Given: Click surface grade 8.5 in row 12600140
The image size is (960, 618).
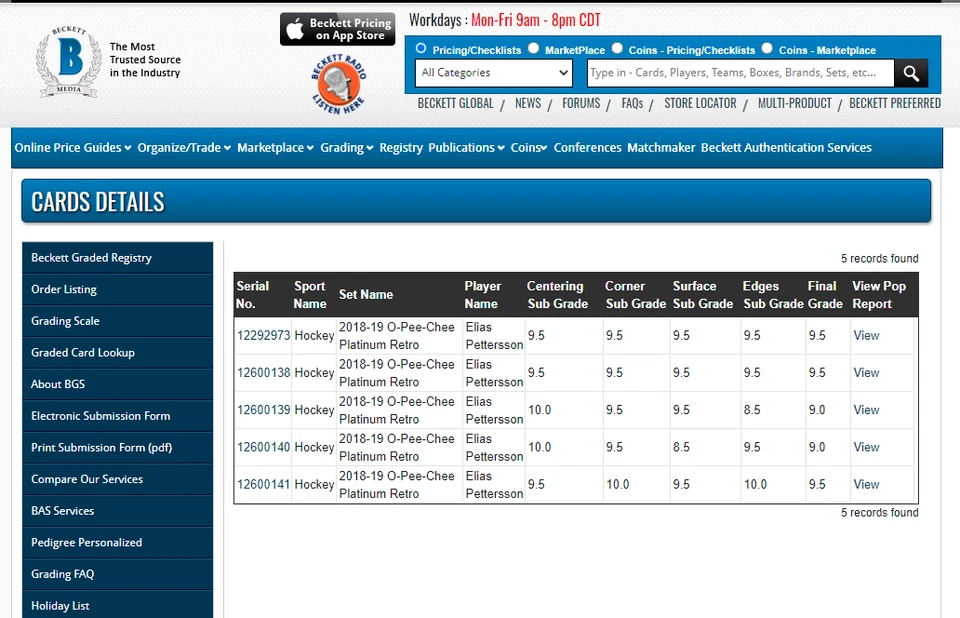Looking at the screenshot, I should pos(681,448).
